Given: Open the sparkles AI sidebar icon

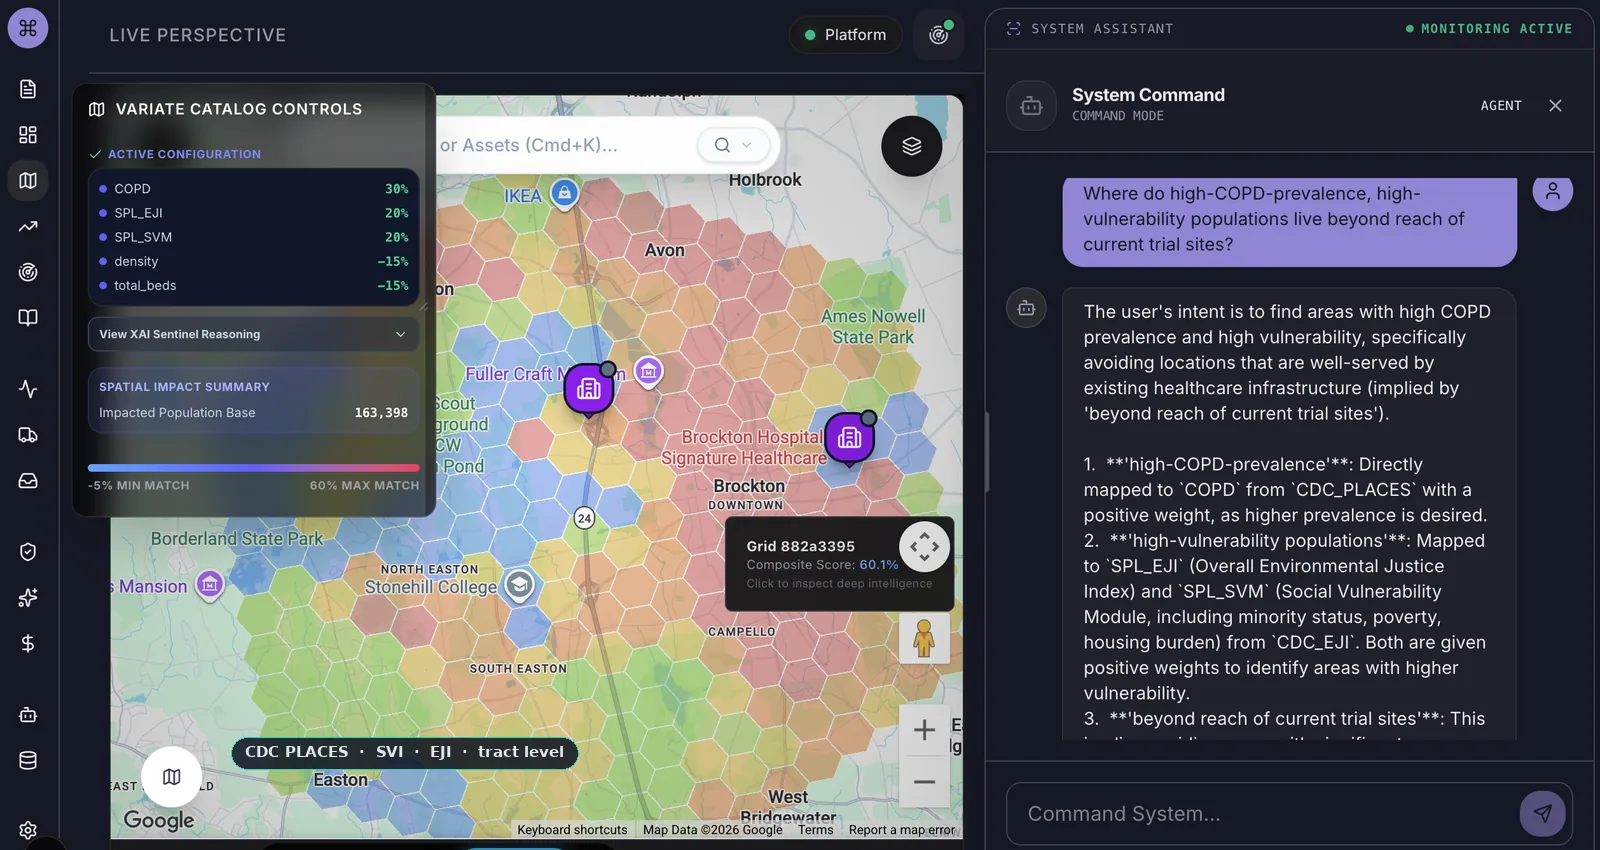Looking at the screenshot, I should 28,598.
